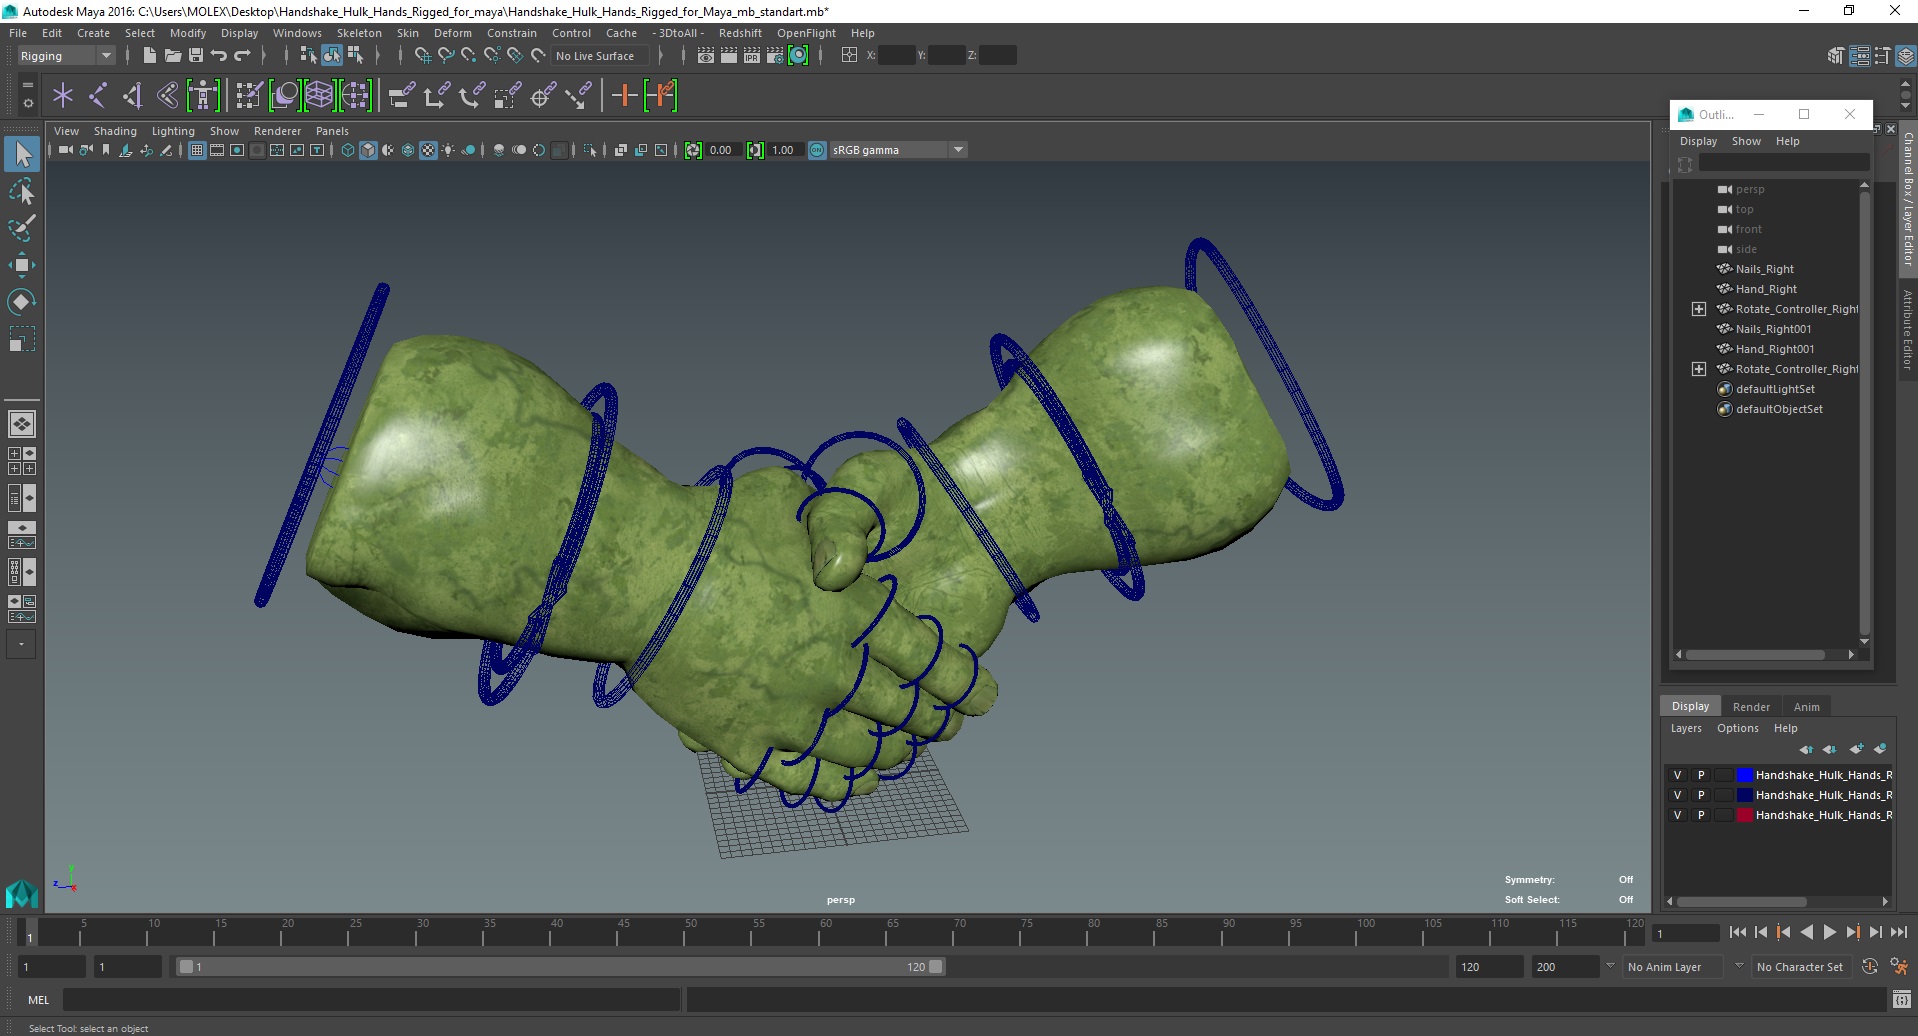The image size is (1918, 1036).
Task: Save the scene with the floppy disk icon
Action: coord(196,56)
